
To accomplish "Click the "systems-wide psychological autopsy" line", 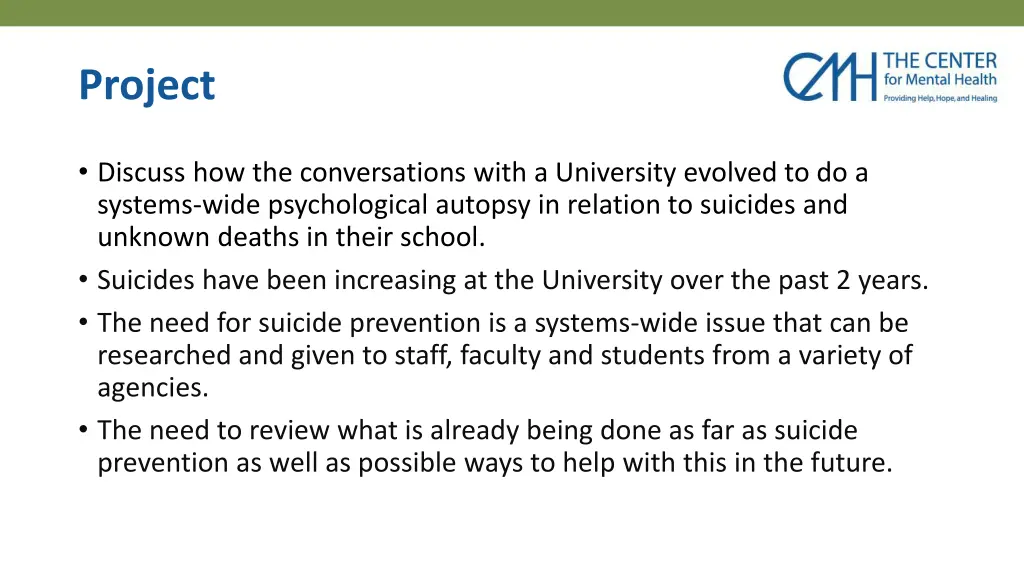I will coord(472,205).
